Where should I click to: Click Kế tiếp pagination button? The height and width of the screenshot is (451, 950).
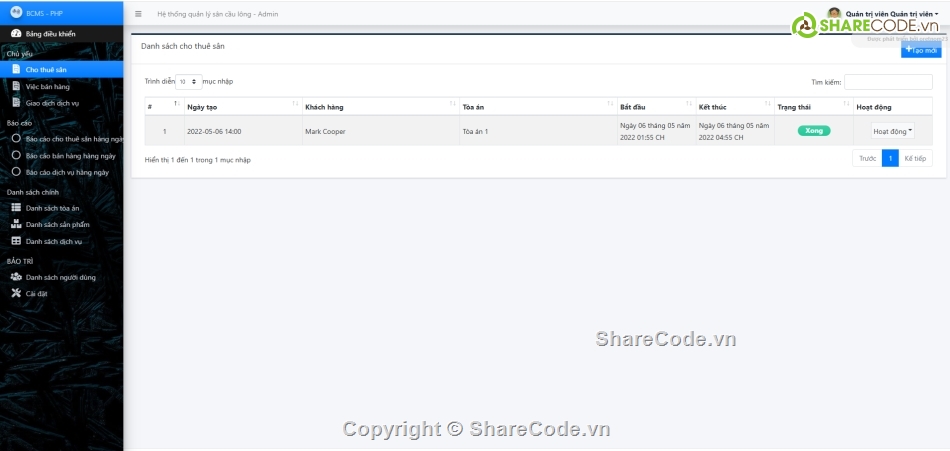[915, 158]
